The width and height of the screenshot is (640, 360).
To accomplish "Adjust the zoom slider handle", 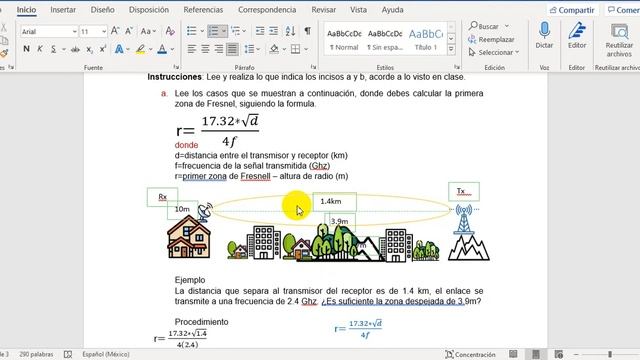I will 610,354.
